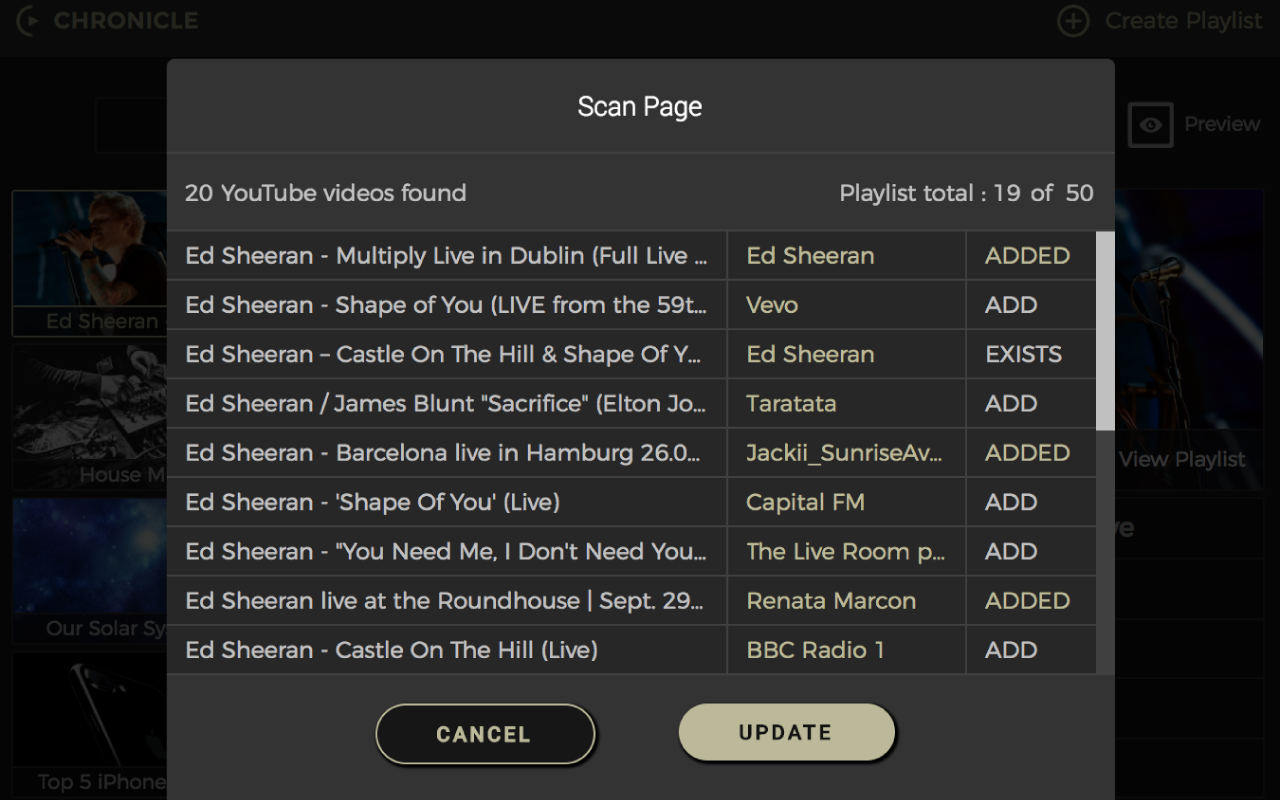Select Shape of You LIVE from the 59th title
Viewport: 1280px width, 800px height.
tap(446, 305)
